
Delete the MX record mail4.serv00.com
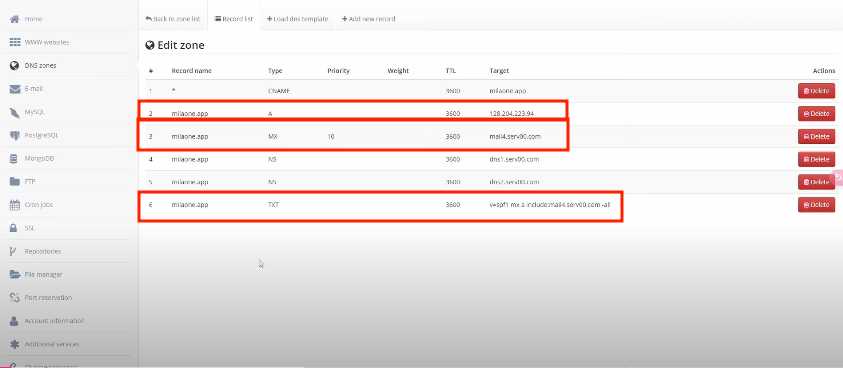[x=816, y=137]
